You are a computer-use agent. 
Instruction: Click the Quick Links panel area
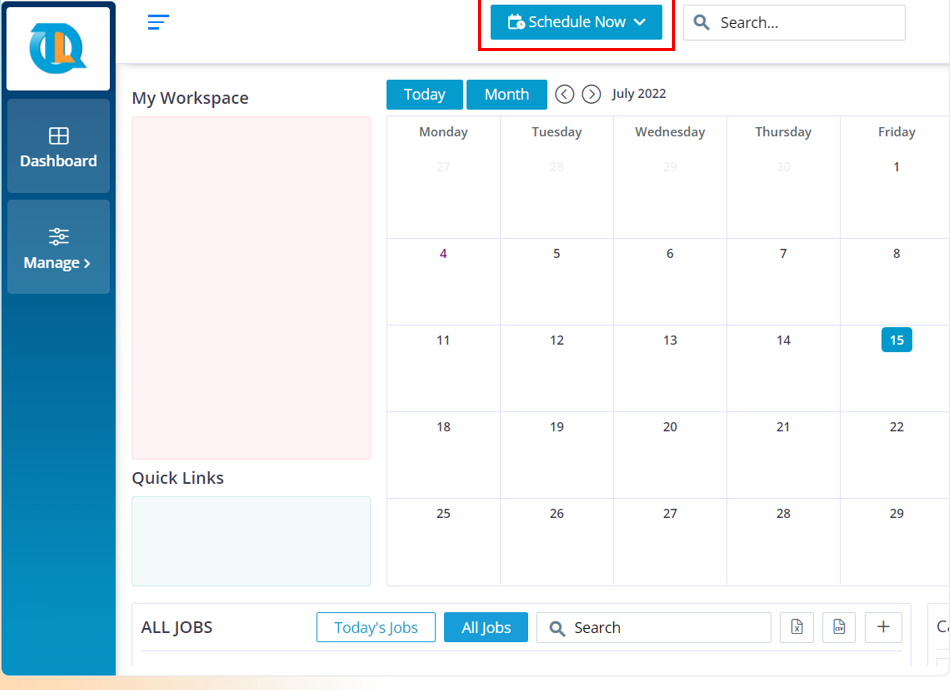251,541
